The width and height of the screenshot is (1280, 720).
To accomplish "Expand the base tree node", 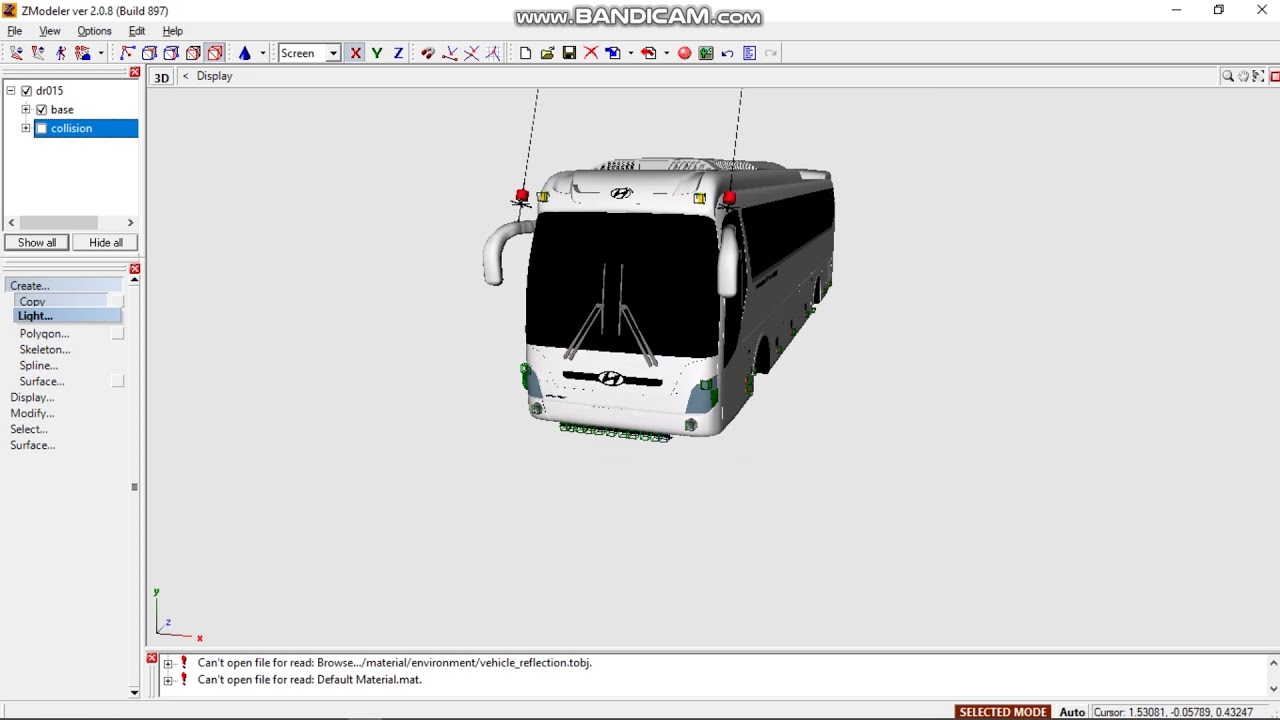I will [26, 109].
